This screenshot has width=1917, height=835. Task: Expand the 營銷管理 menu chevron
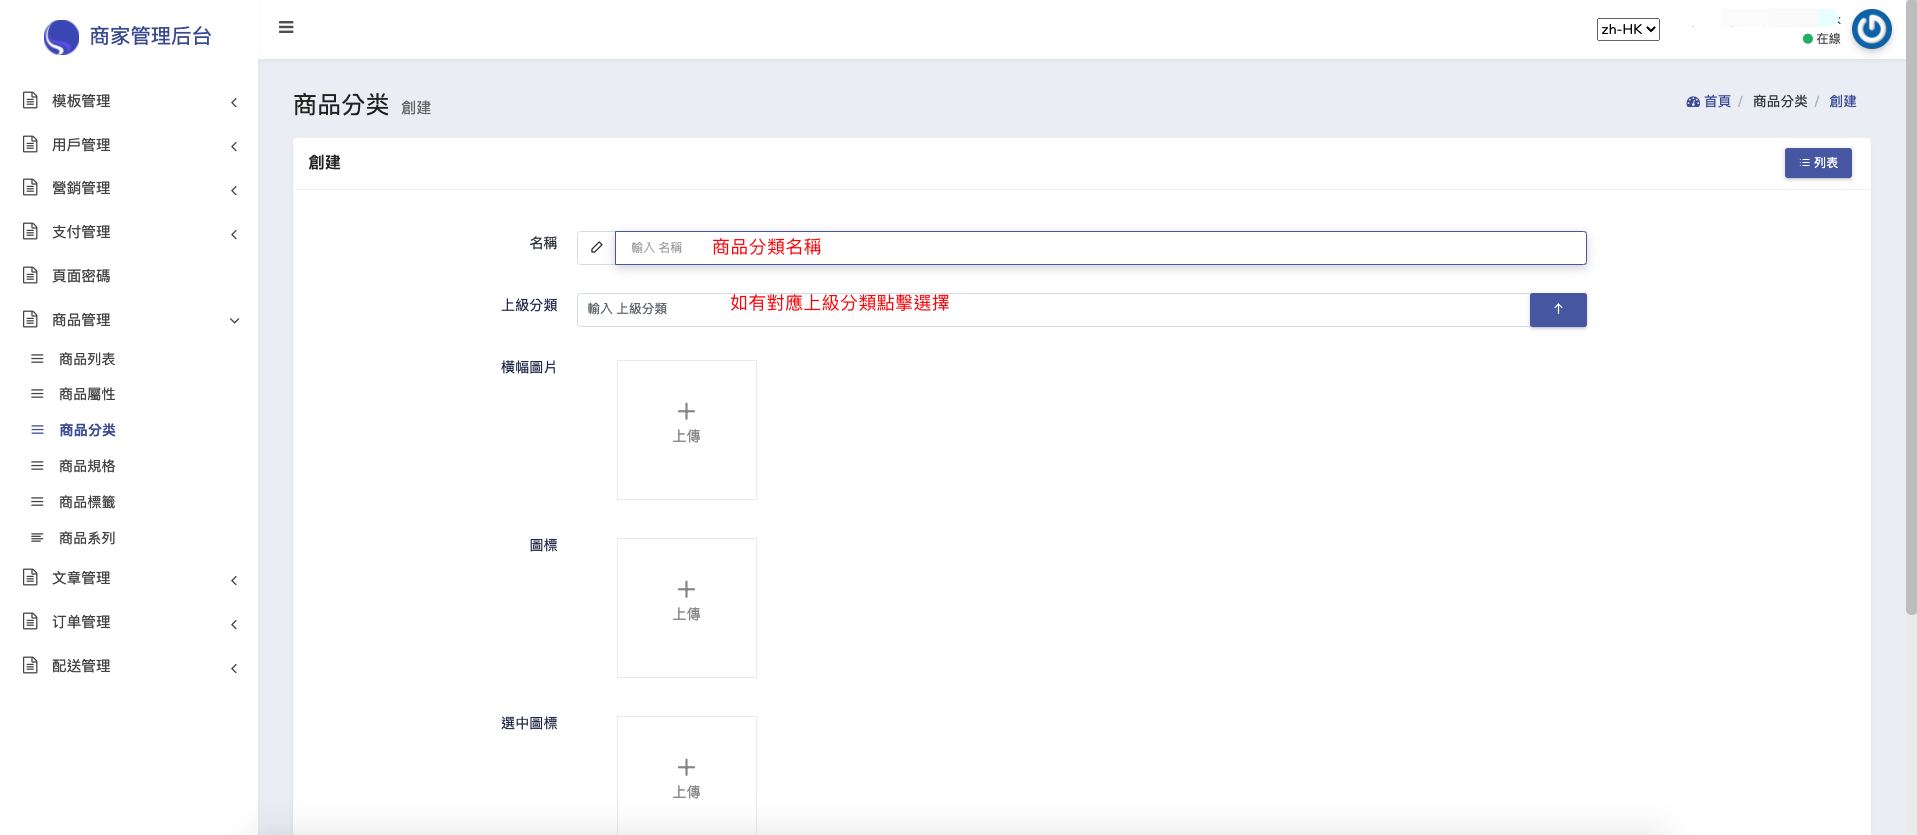tap(234, 190)
